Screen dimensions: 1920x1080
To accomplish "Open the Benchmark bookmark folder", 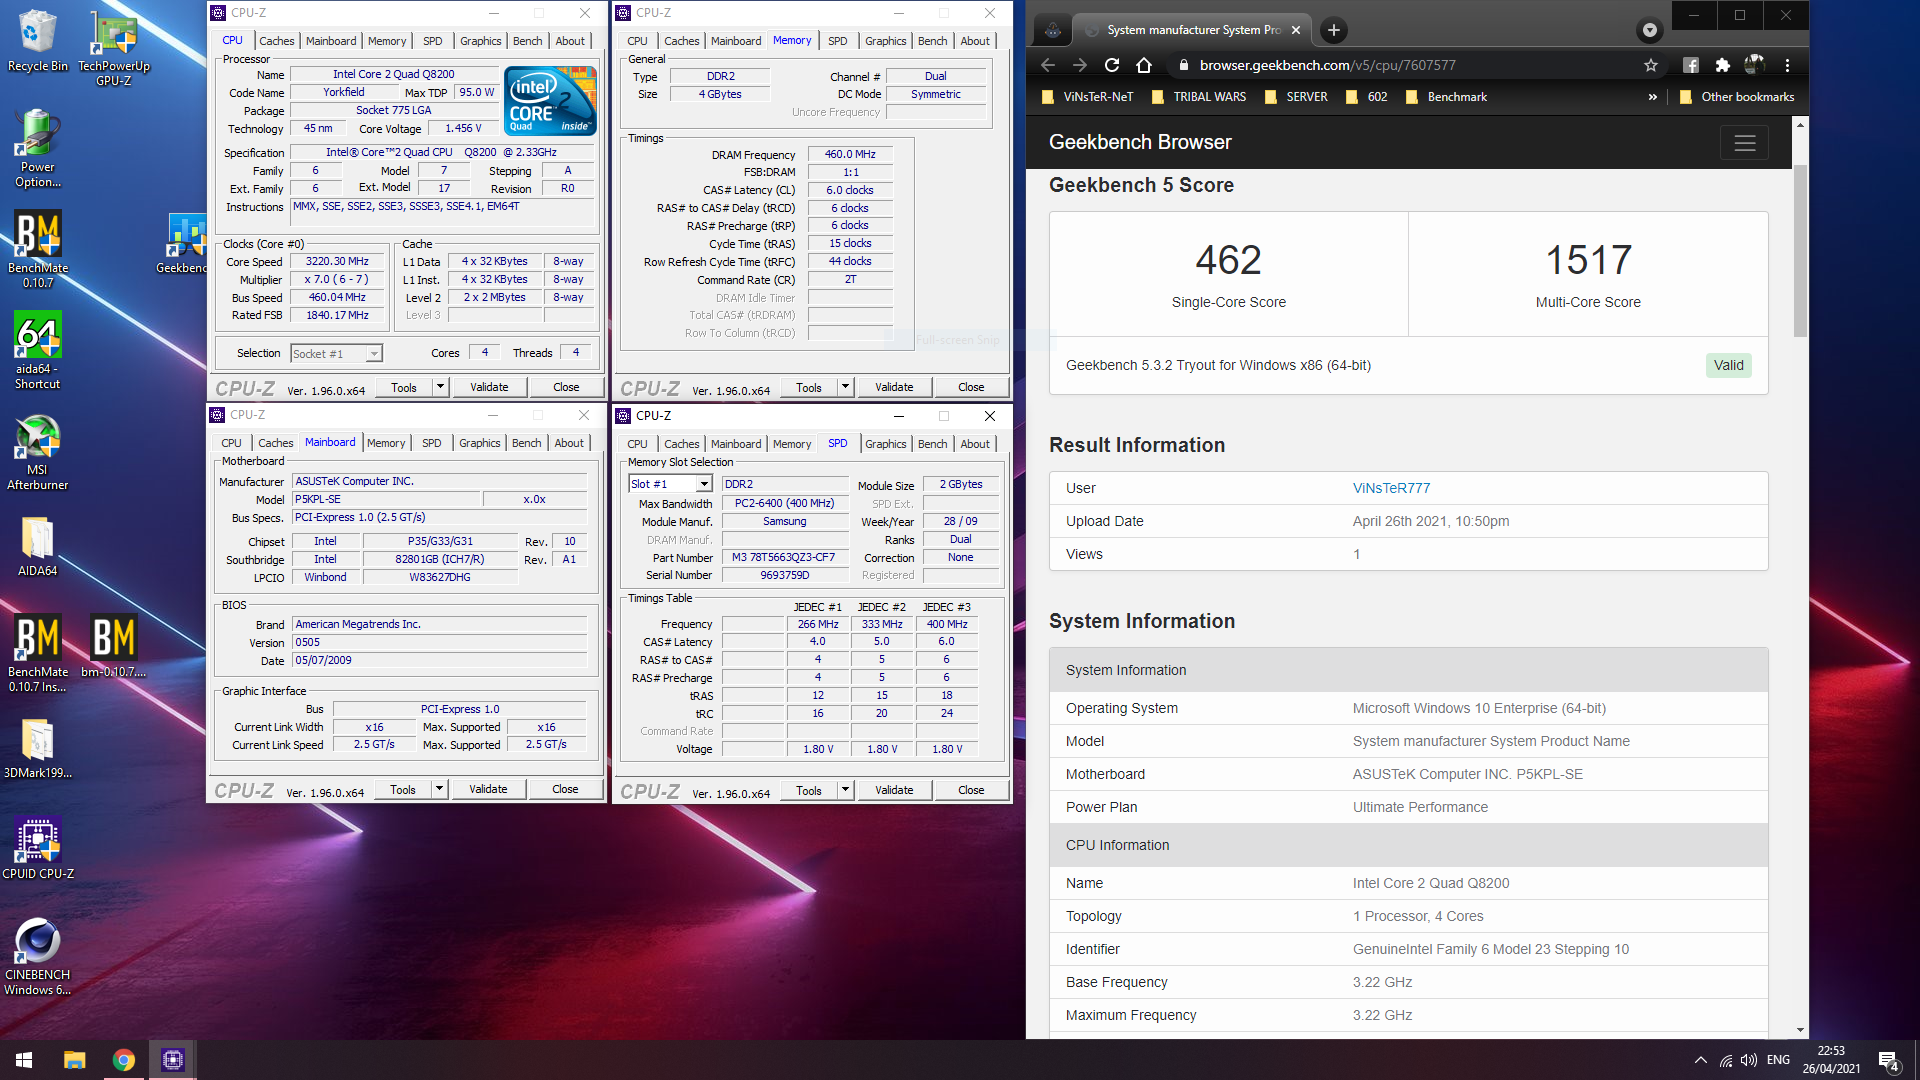I will tap(1446, 97).
